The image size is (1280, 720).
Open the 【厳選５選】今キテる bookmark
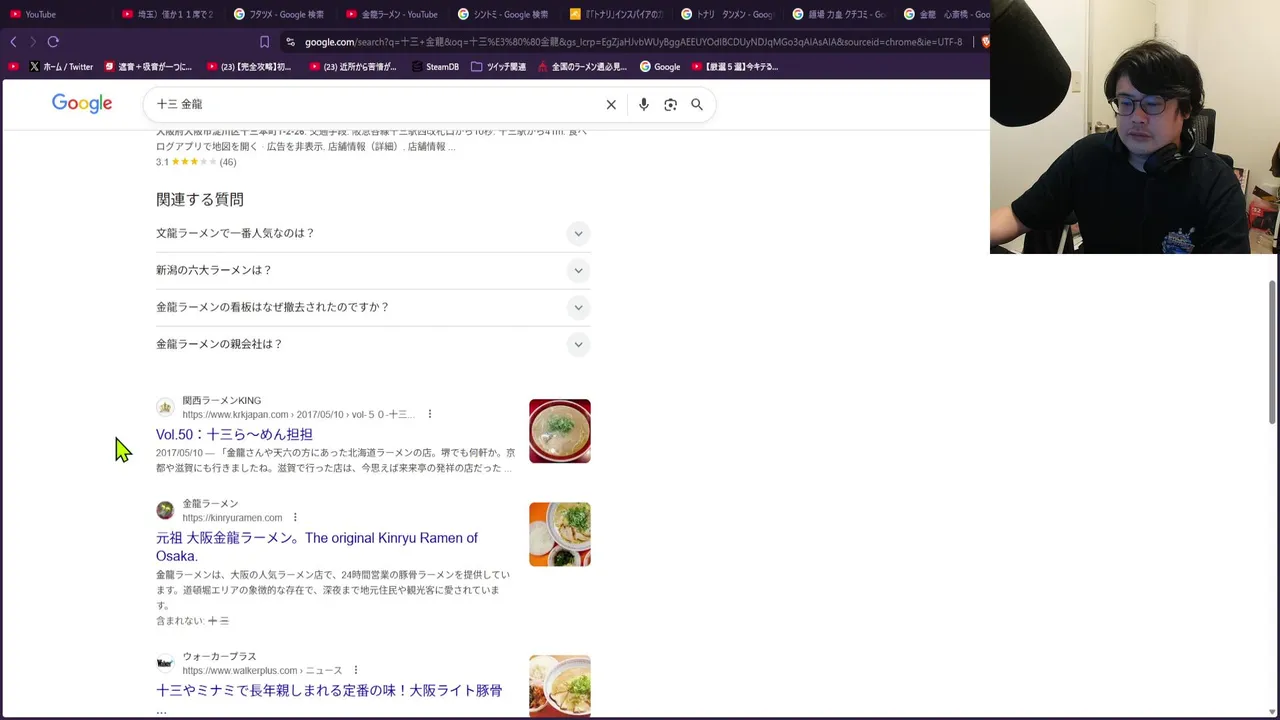pos(735,67)
